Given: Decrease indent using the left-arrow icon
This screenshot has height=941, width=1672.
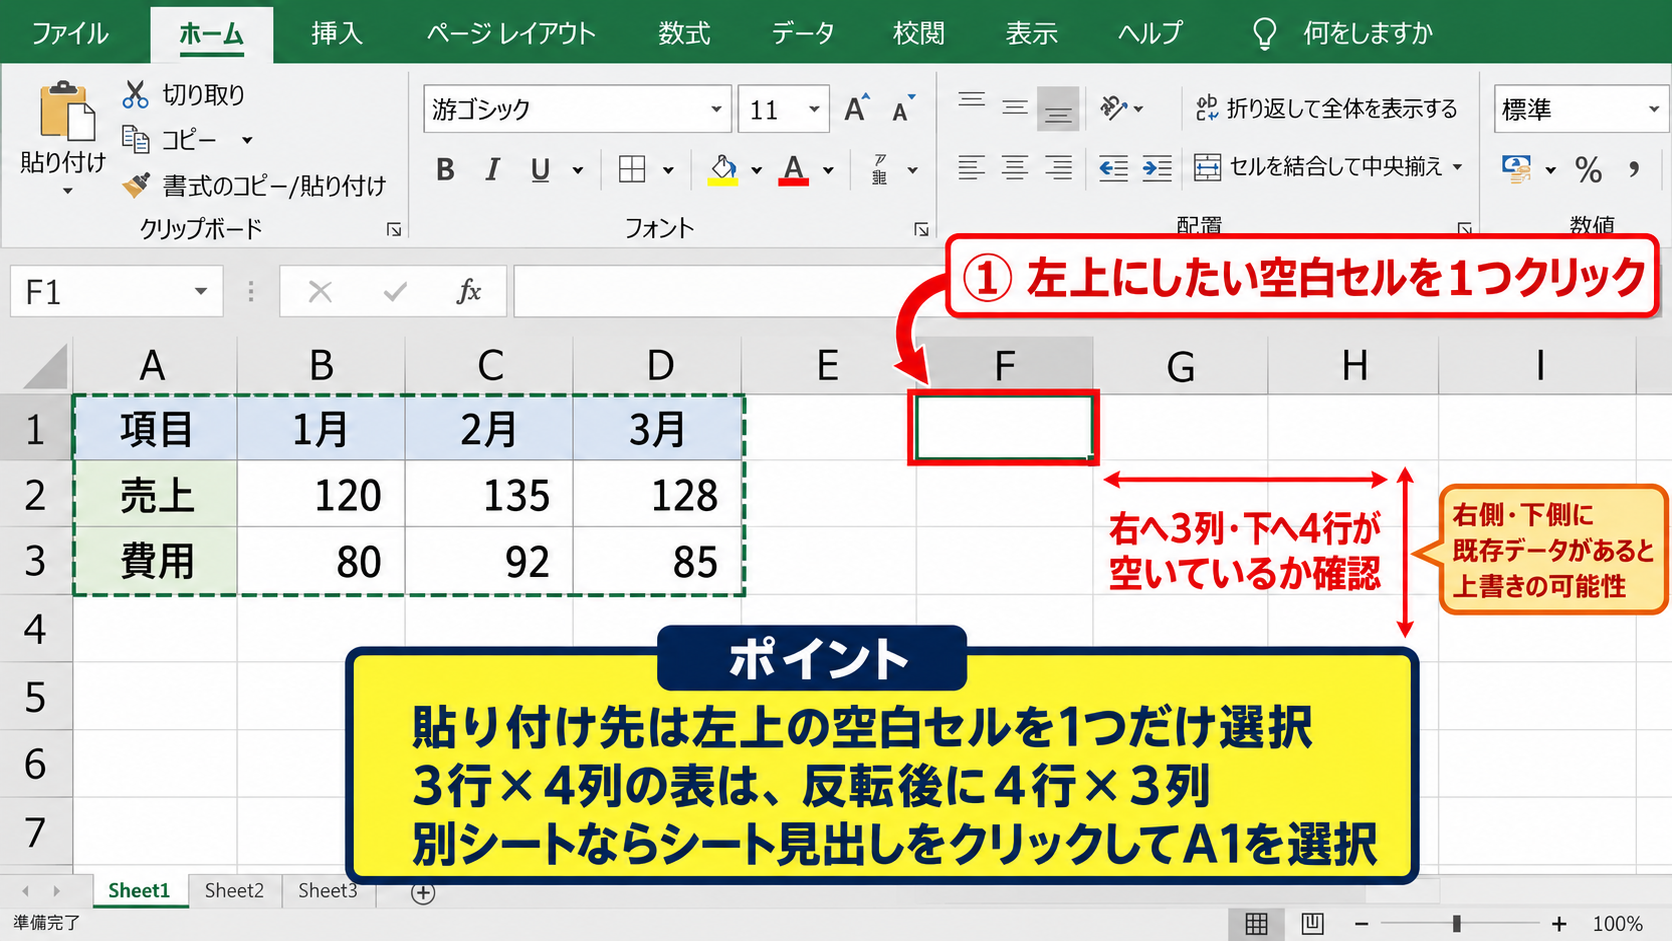Looking at the screenshot, I should point(1113,168).
